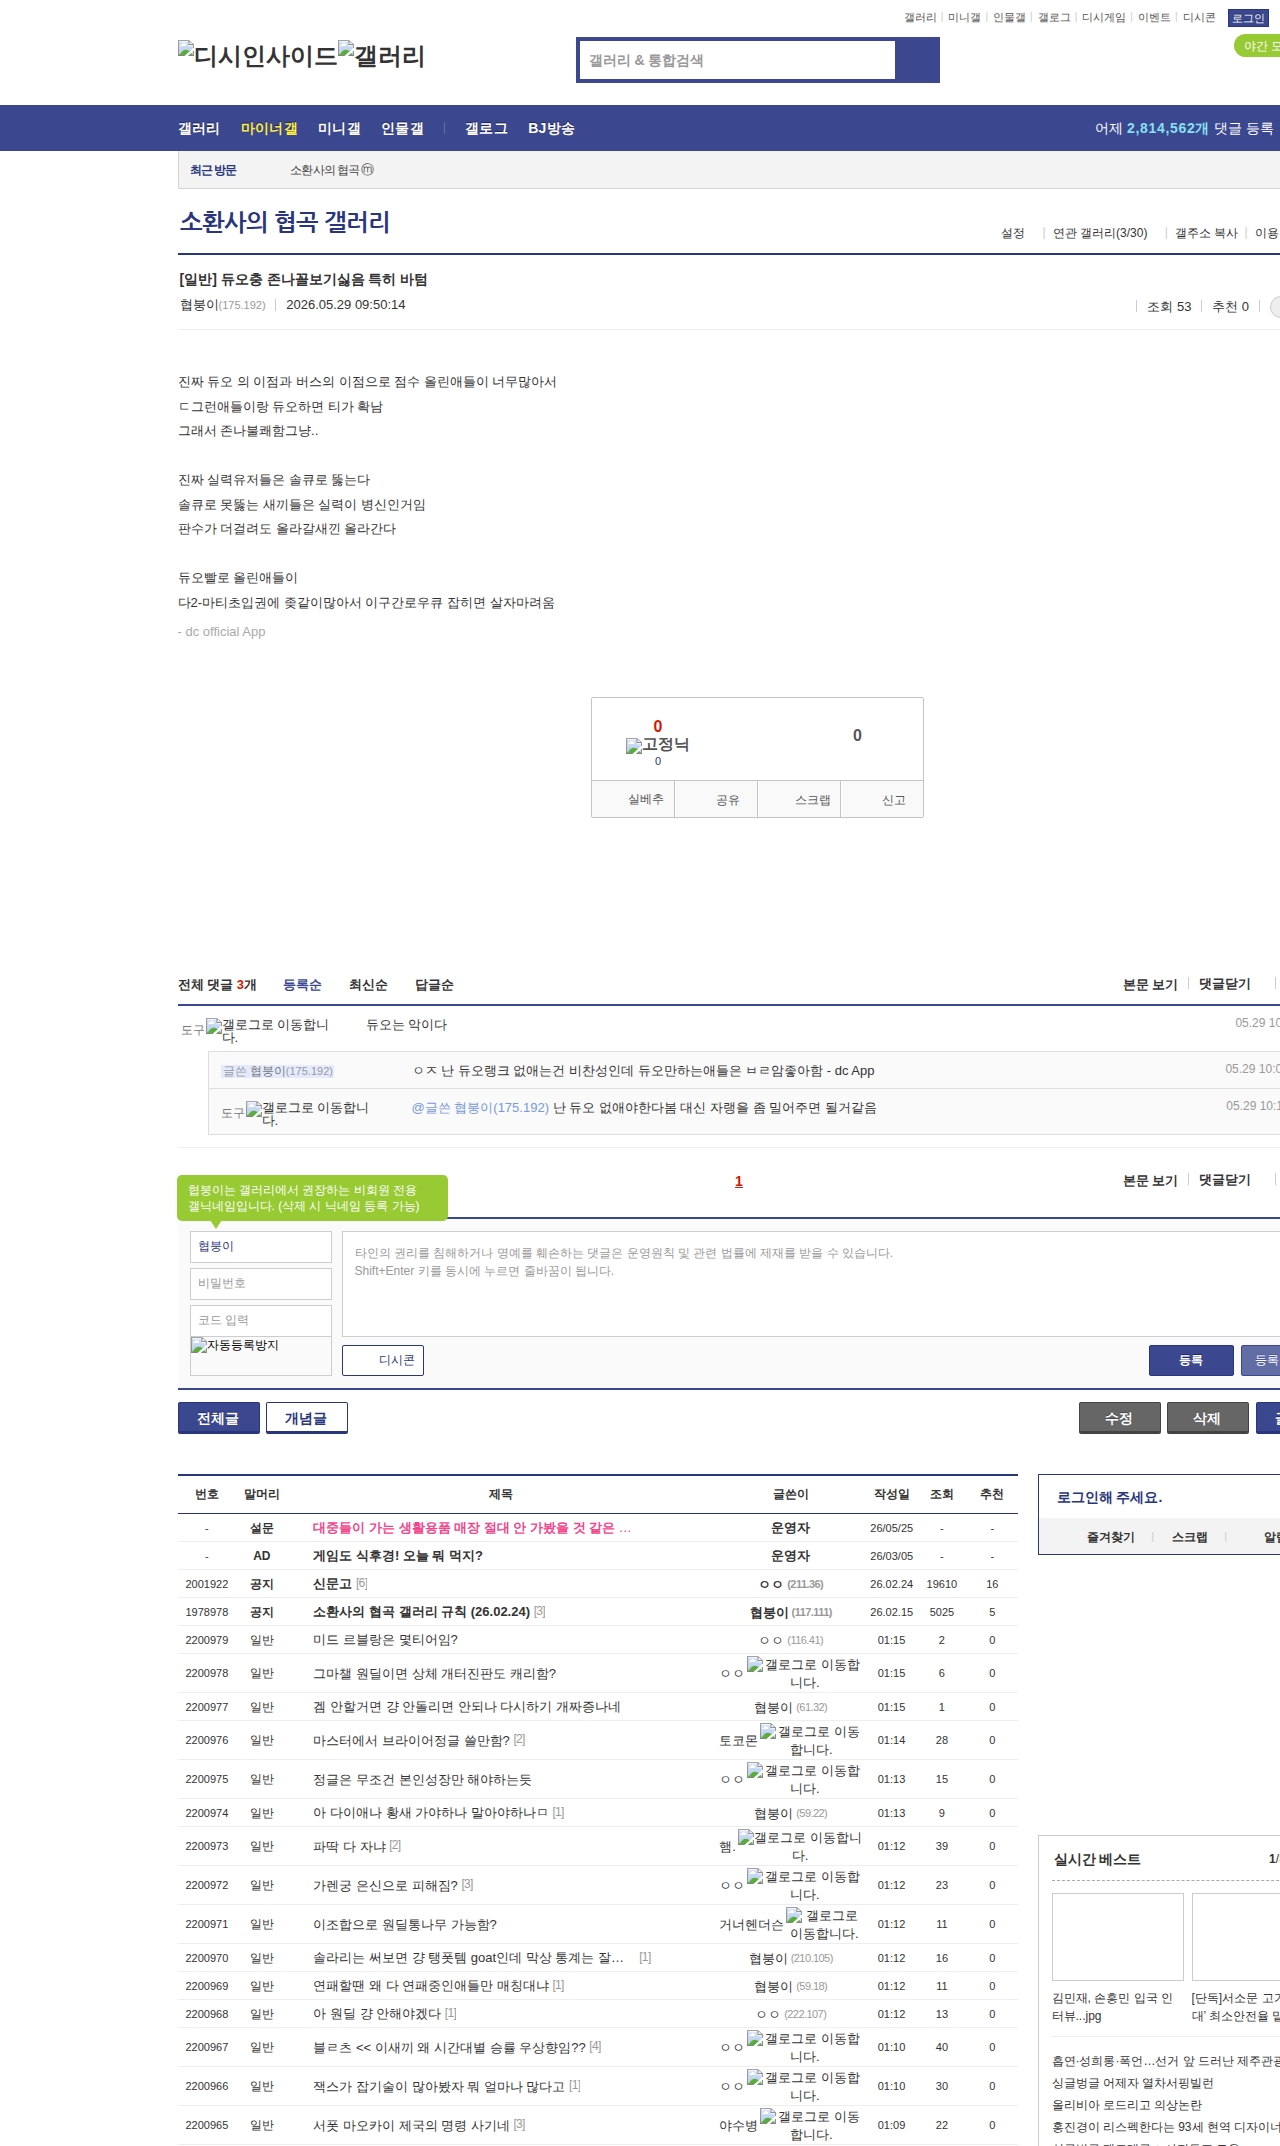Click the 고정닉 upvote image in recommend box
1280x2146 pixels.
pos(657,745)
